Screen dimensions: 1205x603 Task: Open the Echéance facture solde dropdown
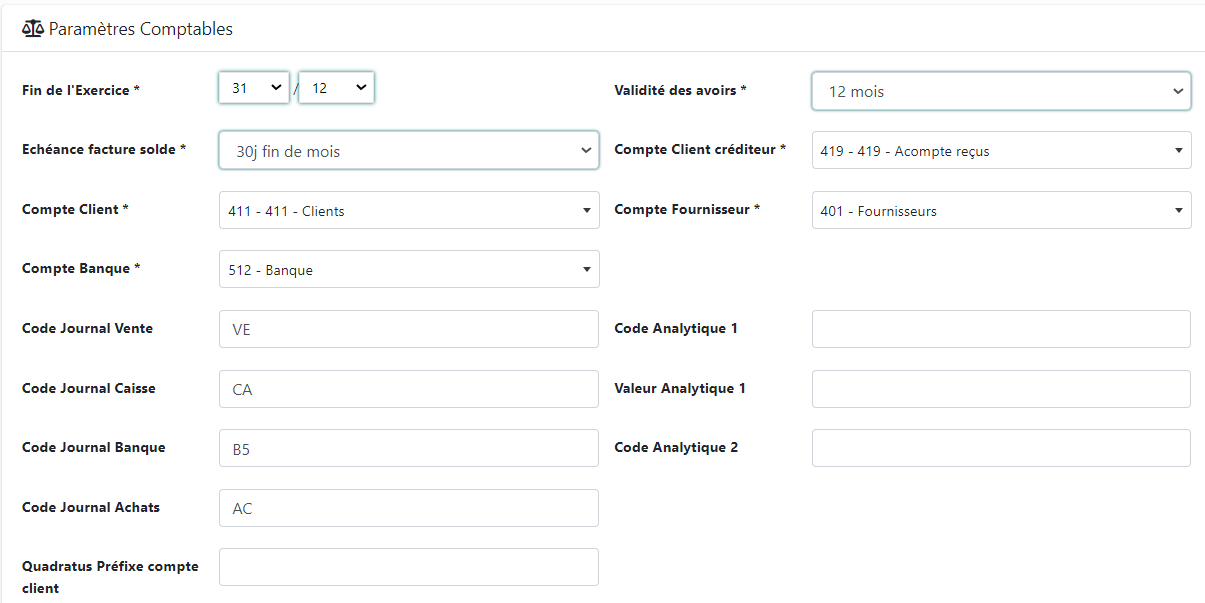[408, 151]
